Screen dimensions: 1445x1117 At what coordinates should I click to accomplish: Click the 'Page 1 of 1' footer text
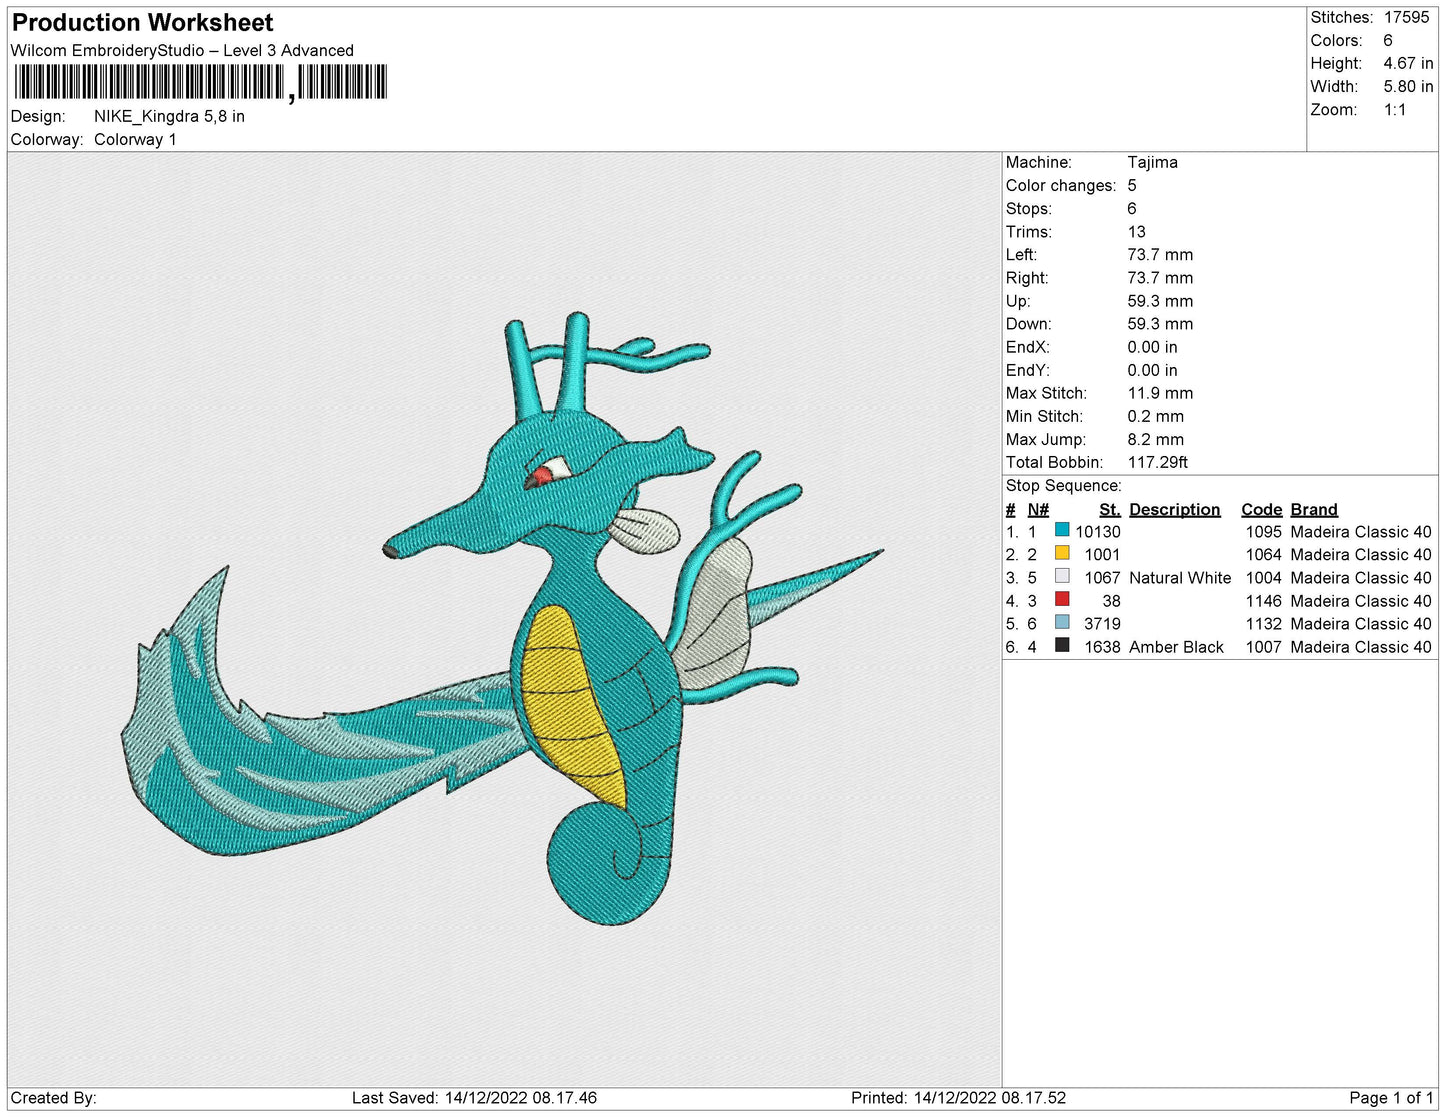(x=1391, y=1098)
